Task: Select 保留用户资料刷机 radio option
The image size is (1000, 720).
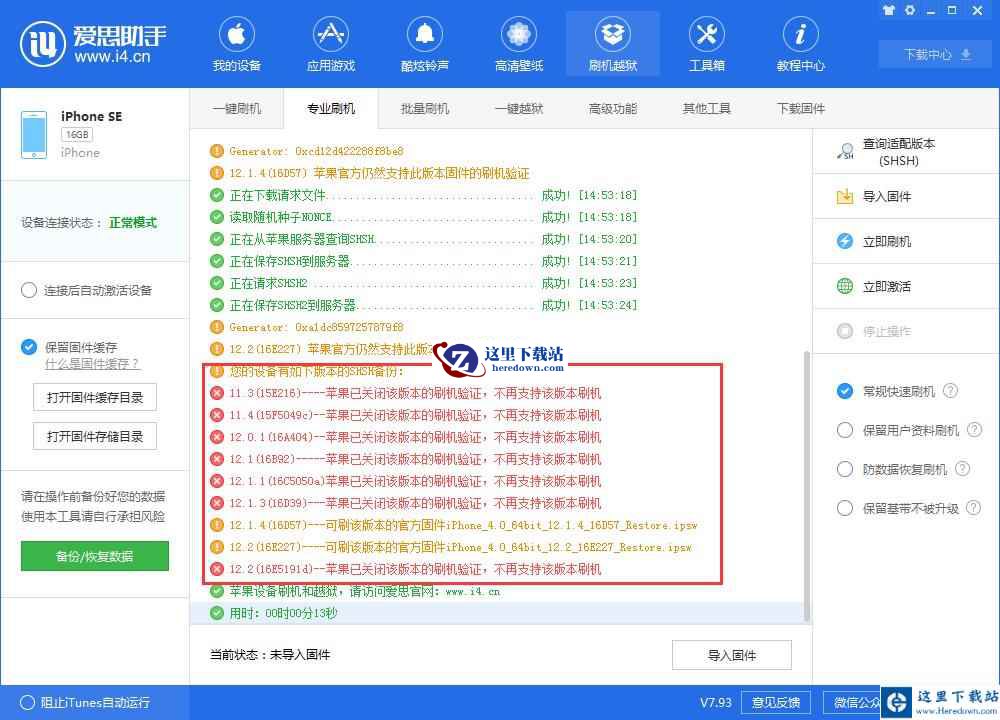Action: [x=845, y=430]
